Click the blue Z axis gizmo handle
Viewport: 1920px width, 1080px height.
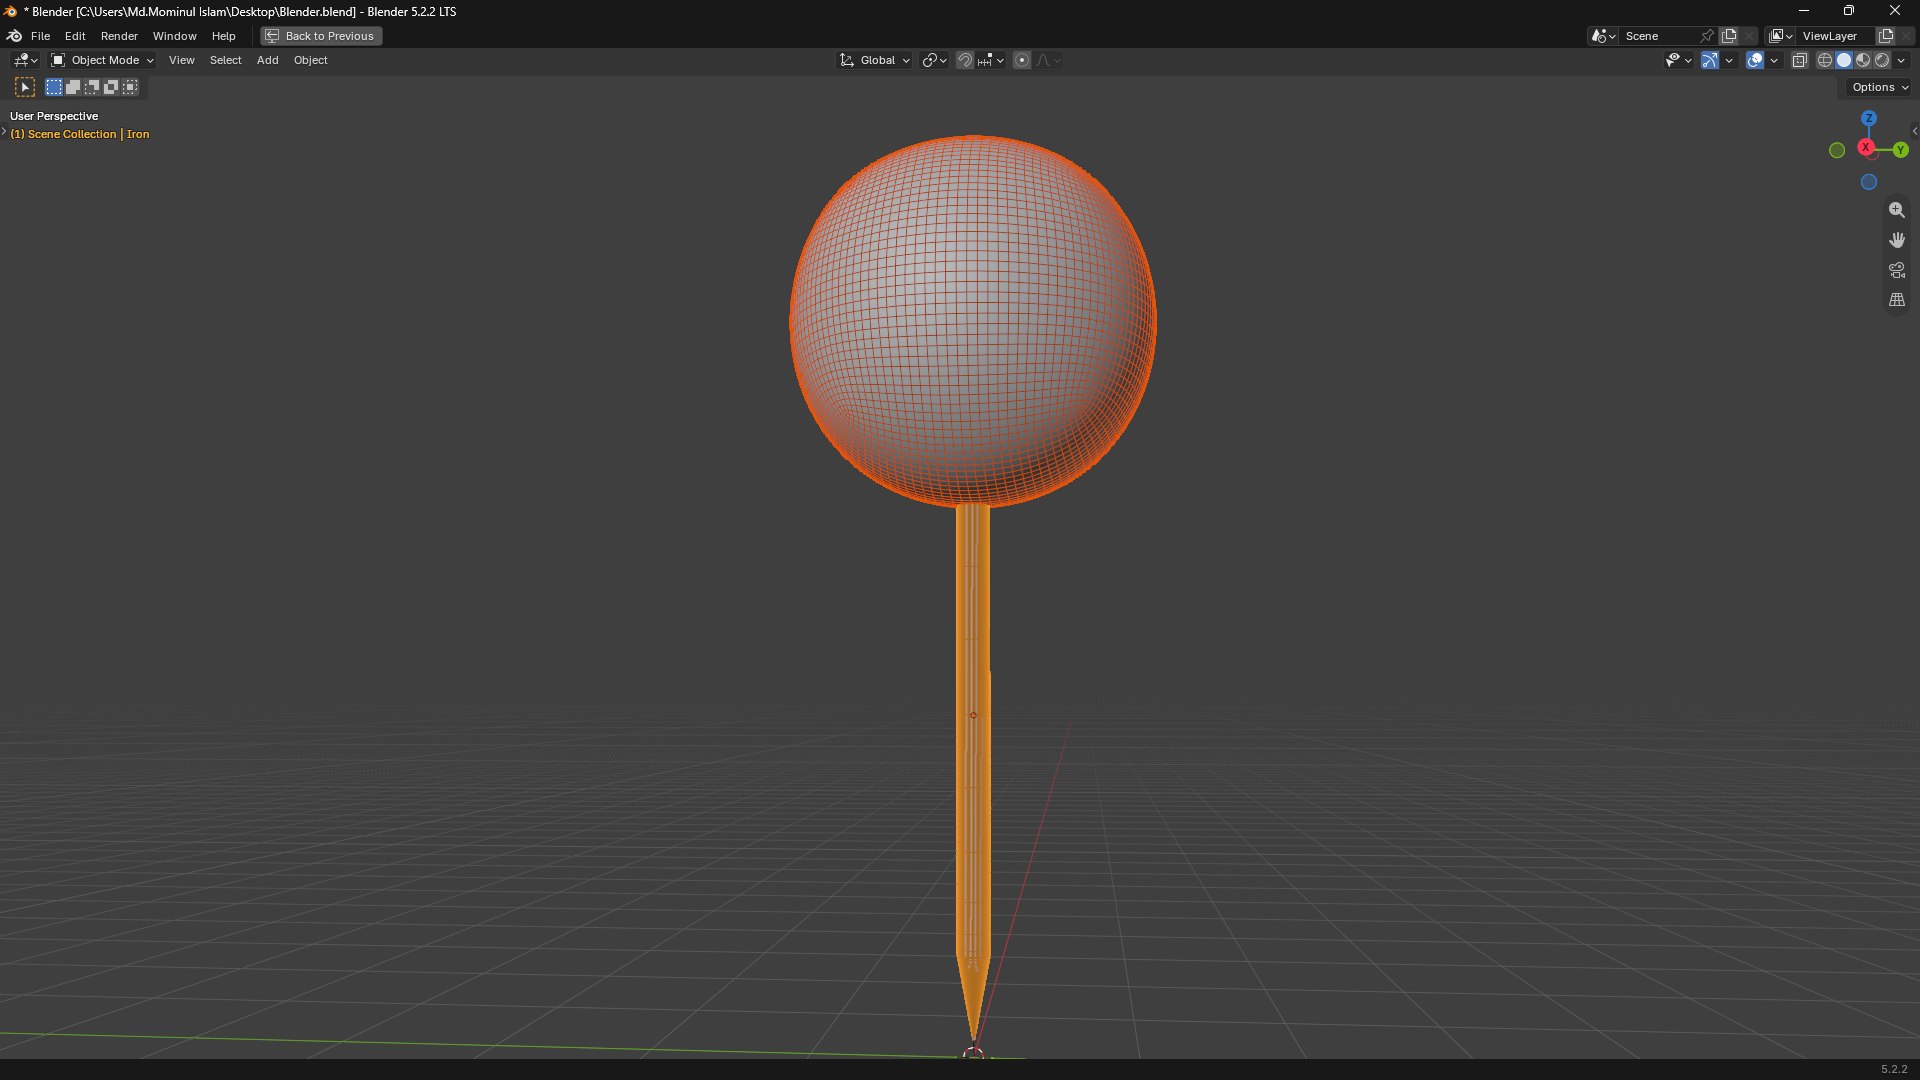pyautogui.click(x=1868, y=118)
